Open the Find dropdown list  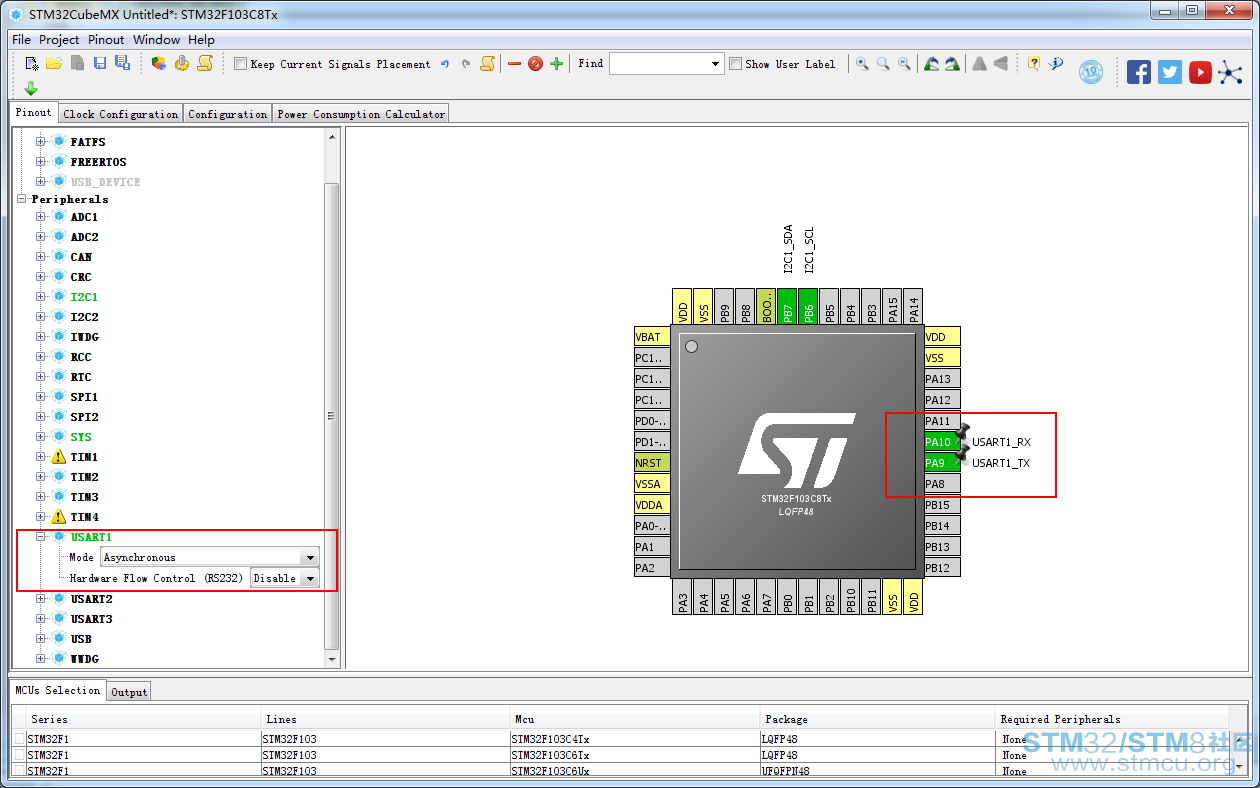point(715,64)
